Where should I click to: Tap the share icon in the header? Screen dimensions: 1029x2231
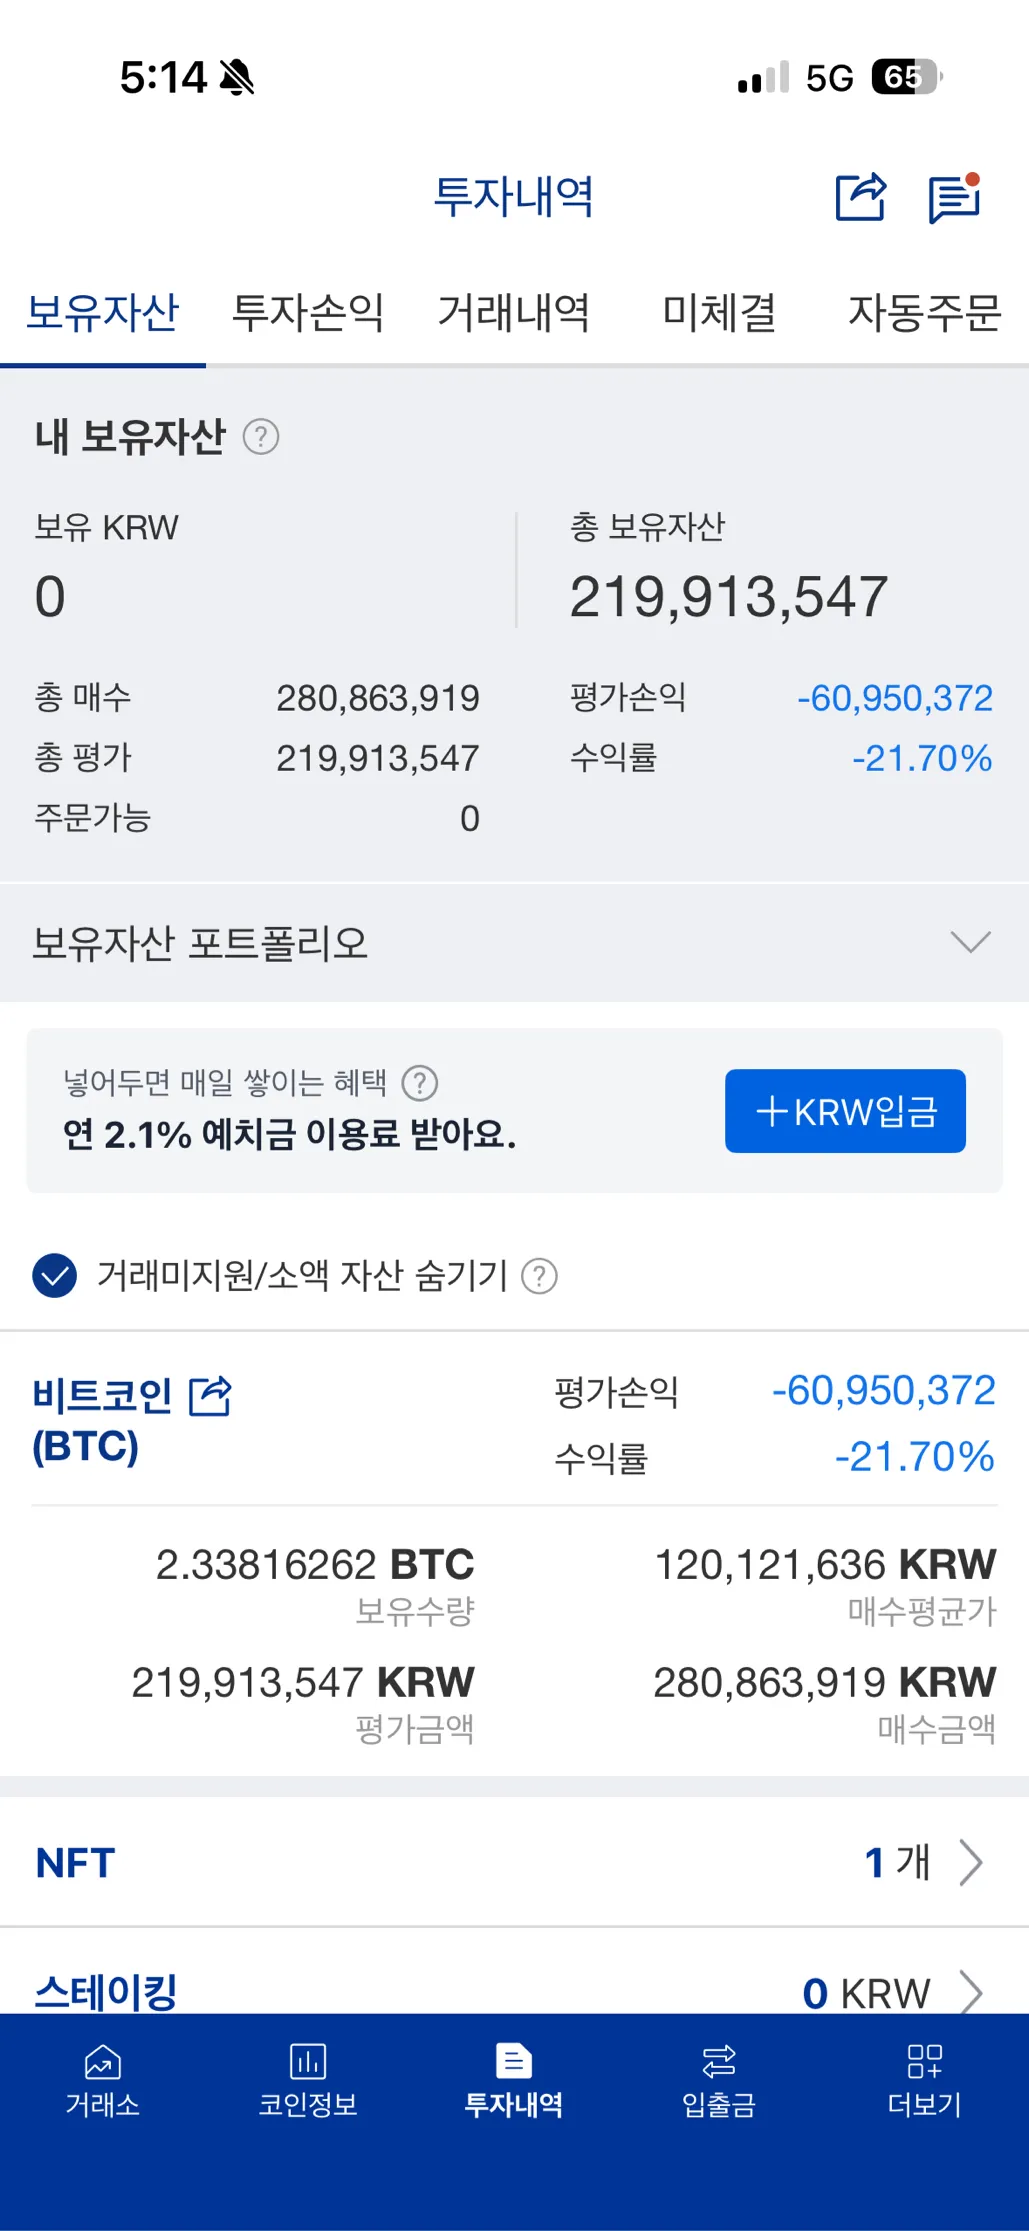(x=861, y=197)
